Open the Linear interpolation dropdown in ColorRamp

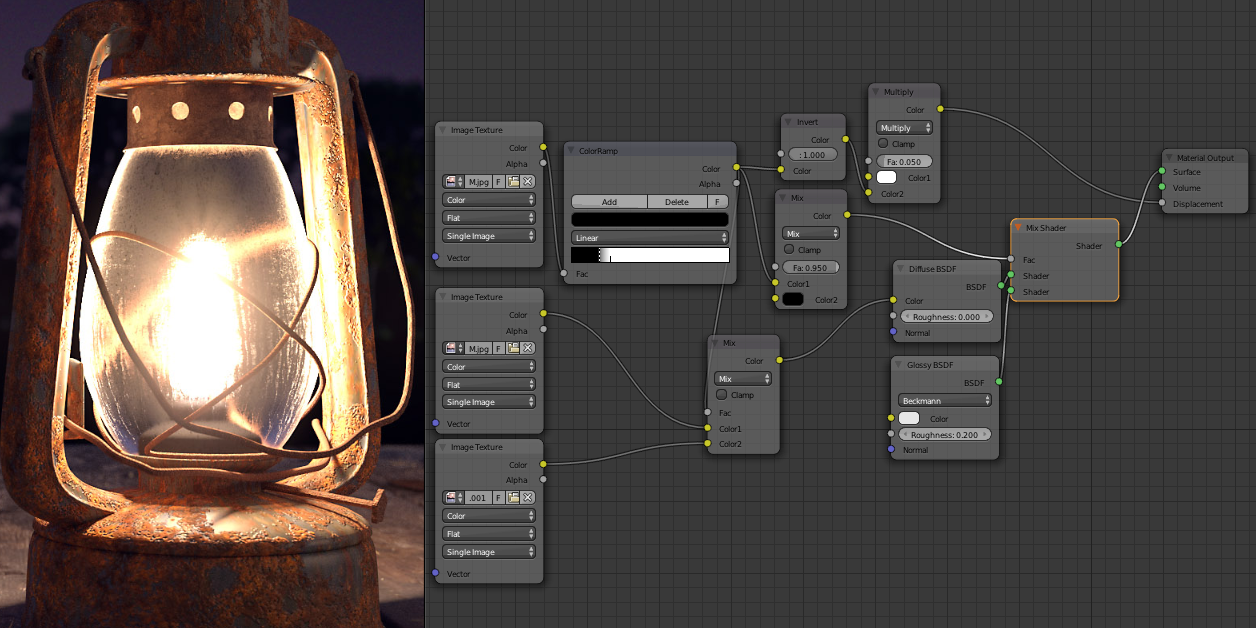[x=650, y=238]
